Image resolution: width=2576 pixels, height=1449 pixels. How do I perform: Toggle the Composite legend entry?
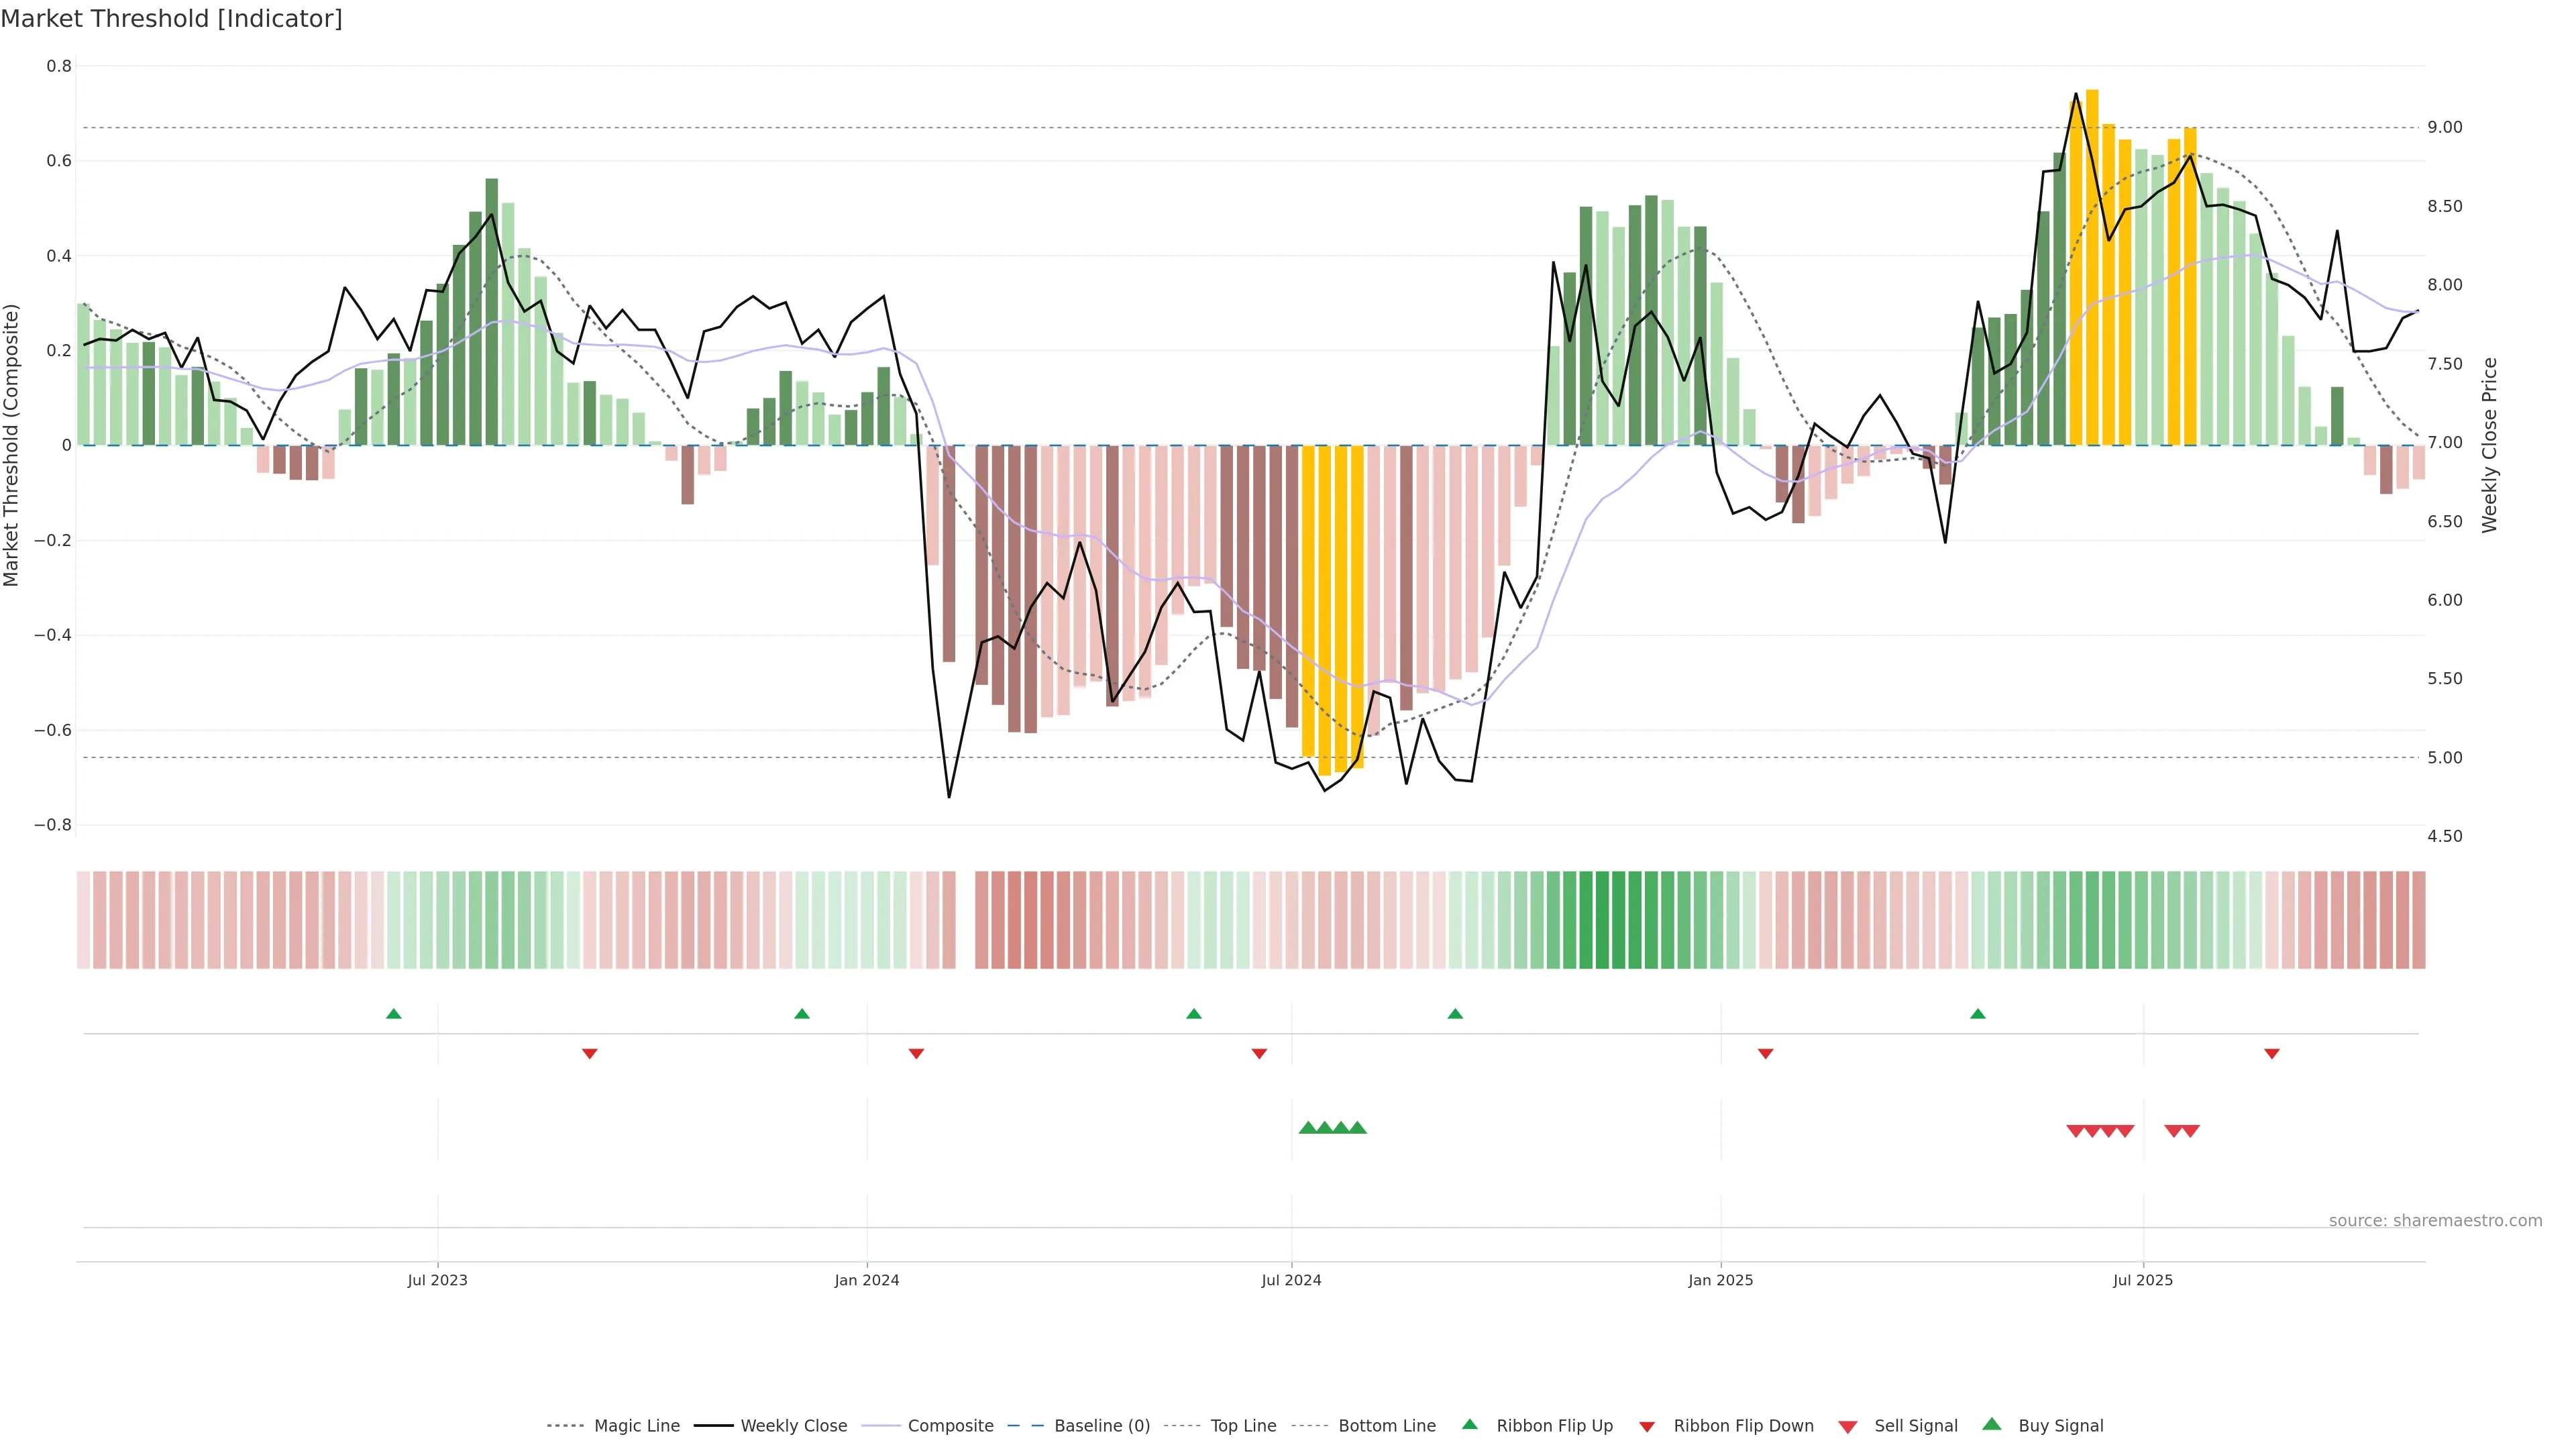950,1426
